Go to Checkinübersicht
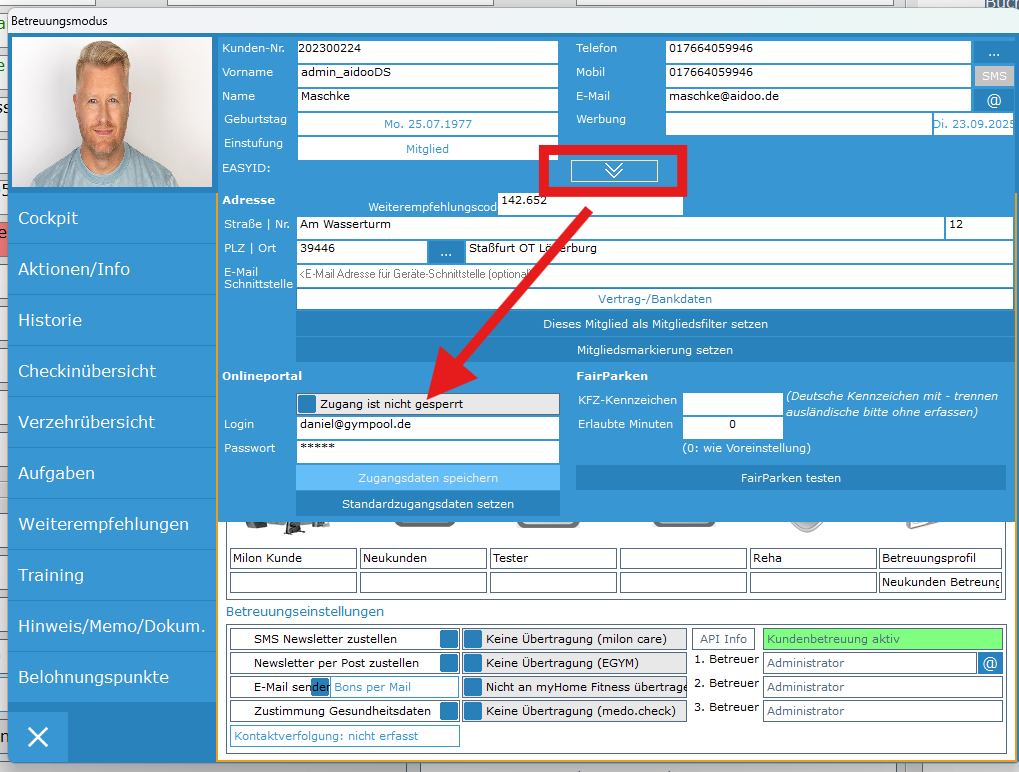Screen dimensions: 1019x772 112,371
